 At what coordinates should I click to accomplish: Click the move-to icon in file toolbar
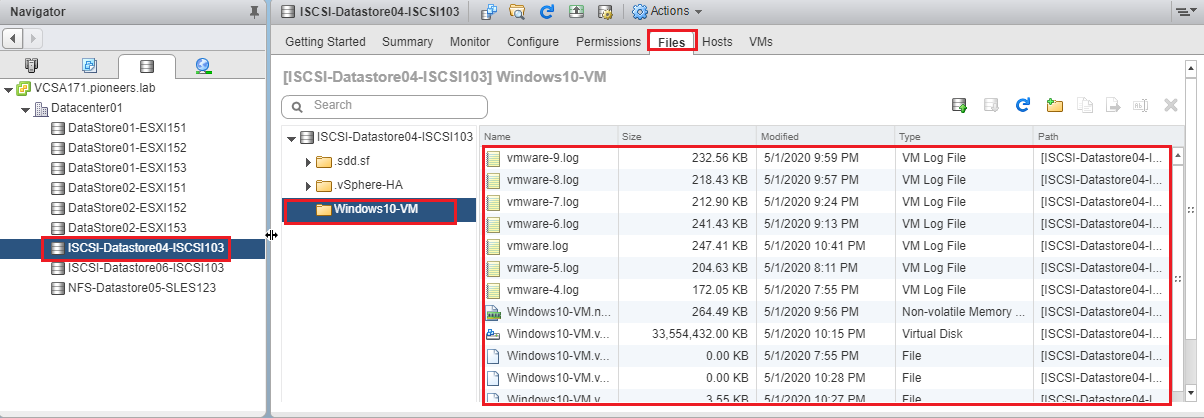(x=1111, y=105)
